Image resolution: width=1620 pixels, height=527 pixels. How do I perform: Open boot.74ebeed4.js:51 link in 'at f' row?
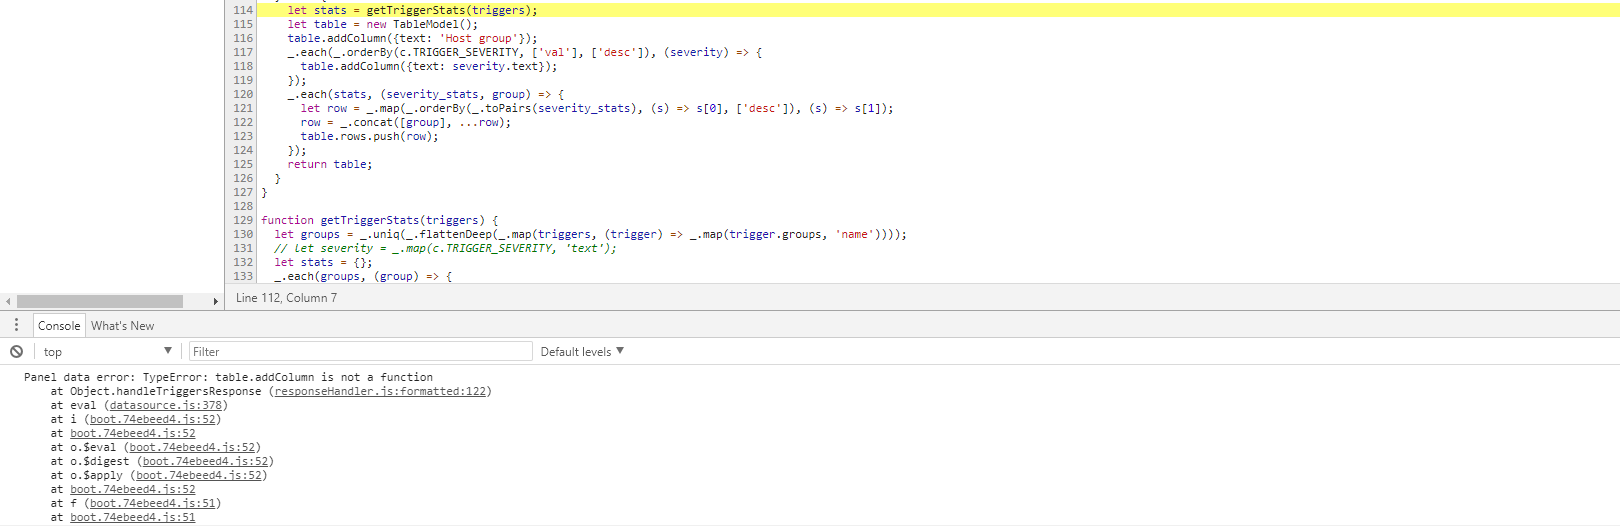pos(152,503)
